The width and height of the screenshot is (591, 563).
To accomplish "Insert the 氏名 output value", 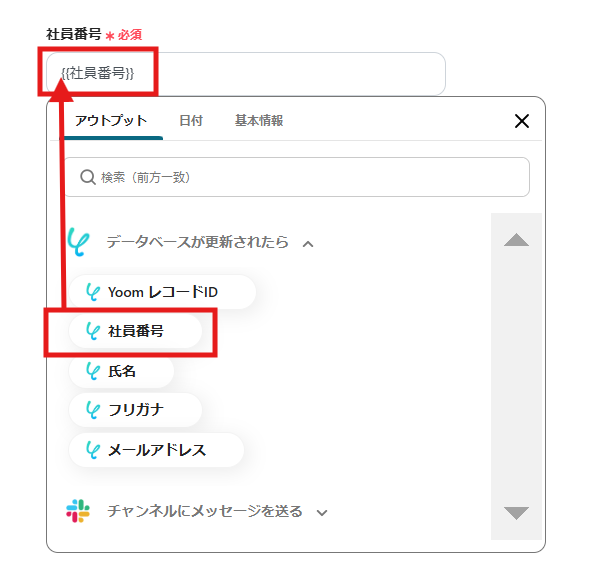I will point(121,371).
